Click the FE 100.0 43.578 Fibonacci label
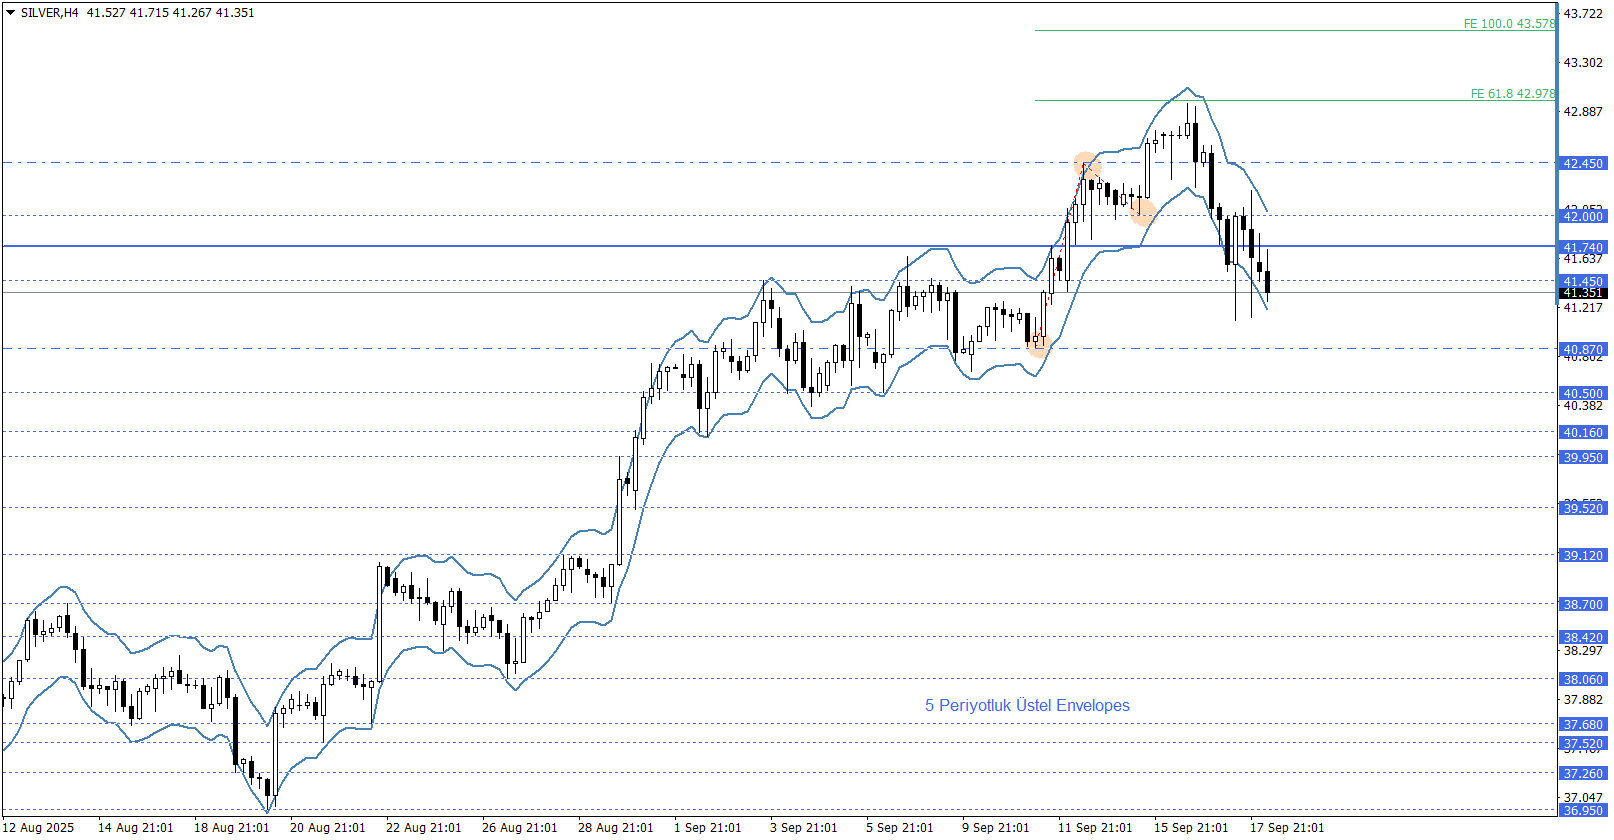This screenshot has height=840, width=1614. pos(1509,23)
